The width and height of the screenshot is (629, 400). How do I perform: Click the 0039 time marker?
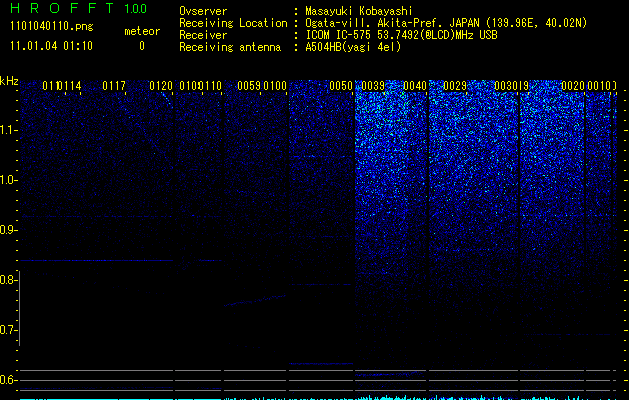pos(373,86)
